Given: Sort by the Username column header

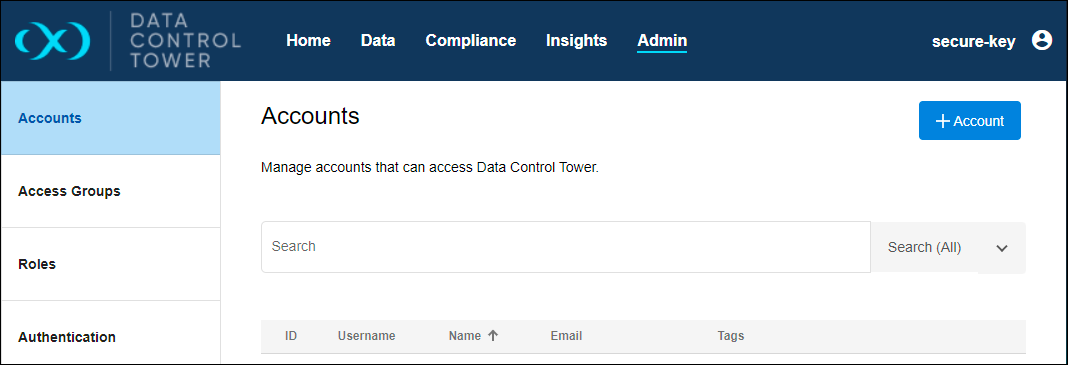Looking at the screenshot, I should pyautogui.click(x=366, y=336).
